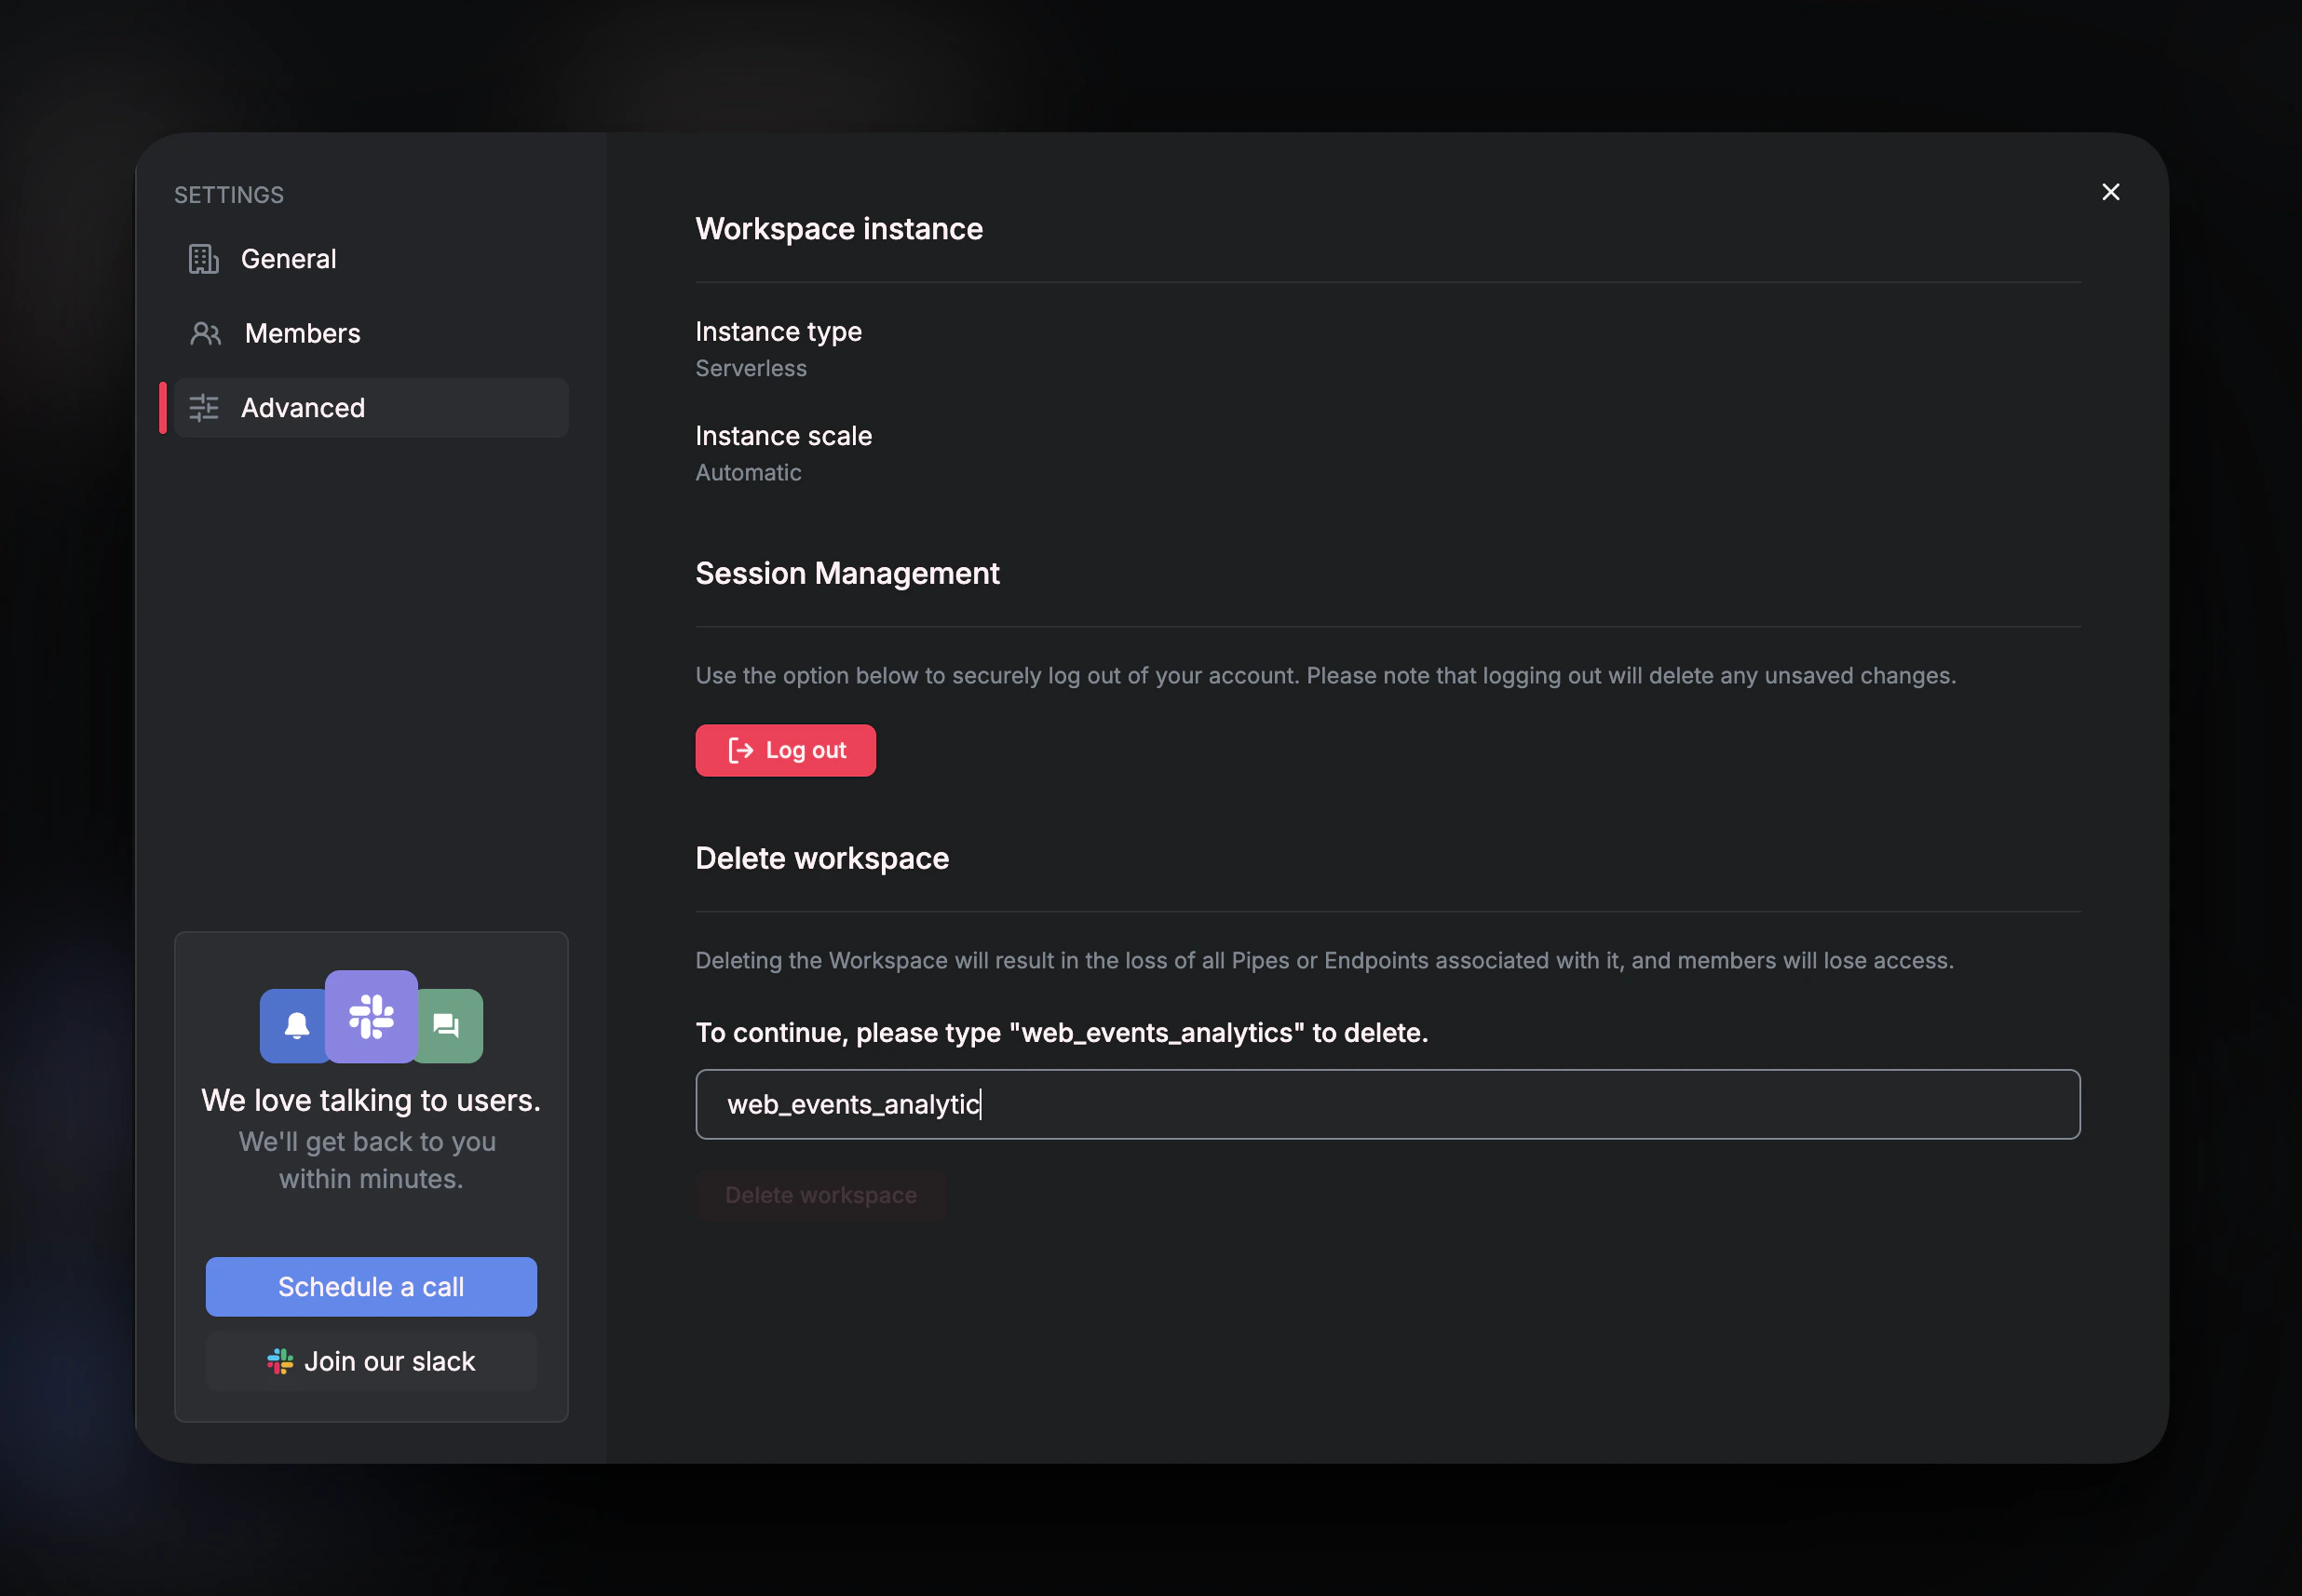Click the Serverless instance type value
The image size is (2302, 1596).
pos(751,369)
